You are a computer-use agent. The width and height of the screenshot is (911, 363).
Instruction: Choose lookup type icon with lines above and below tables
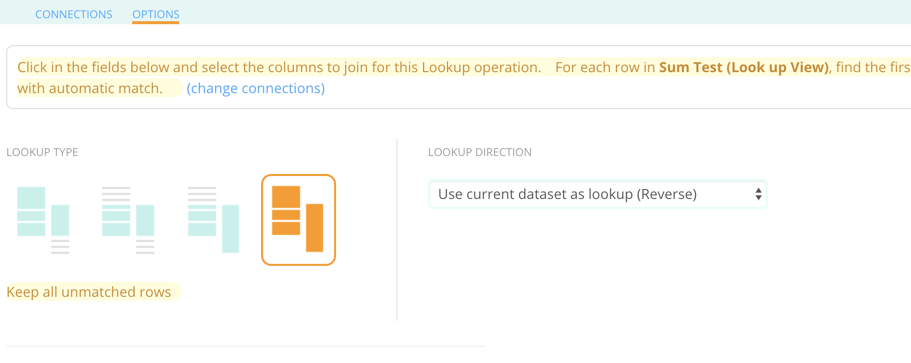(128, 220)
